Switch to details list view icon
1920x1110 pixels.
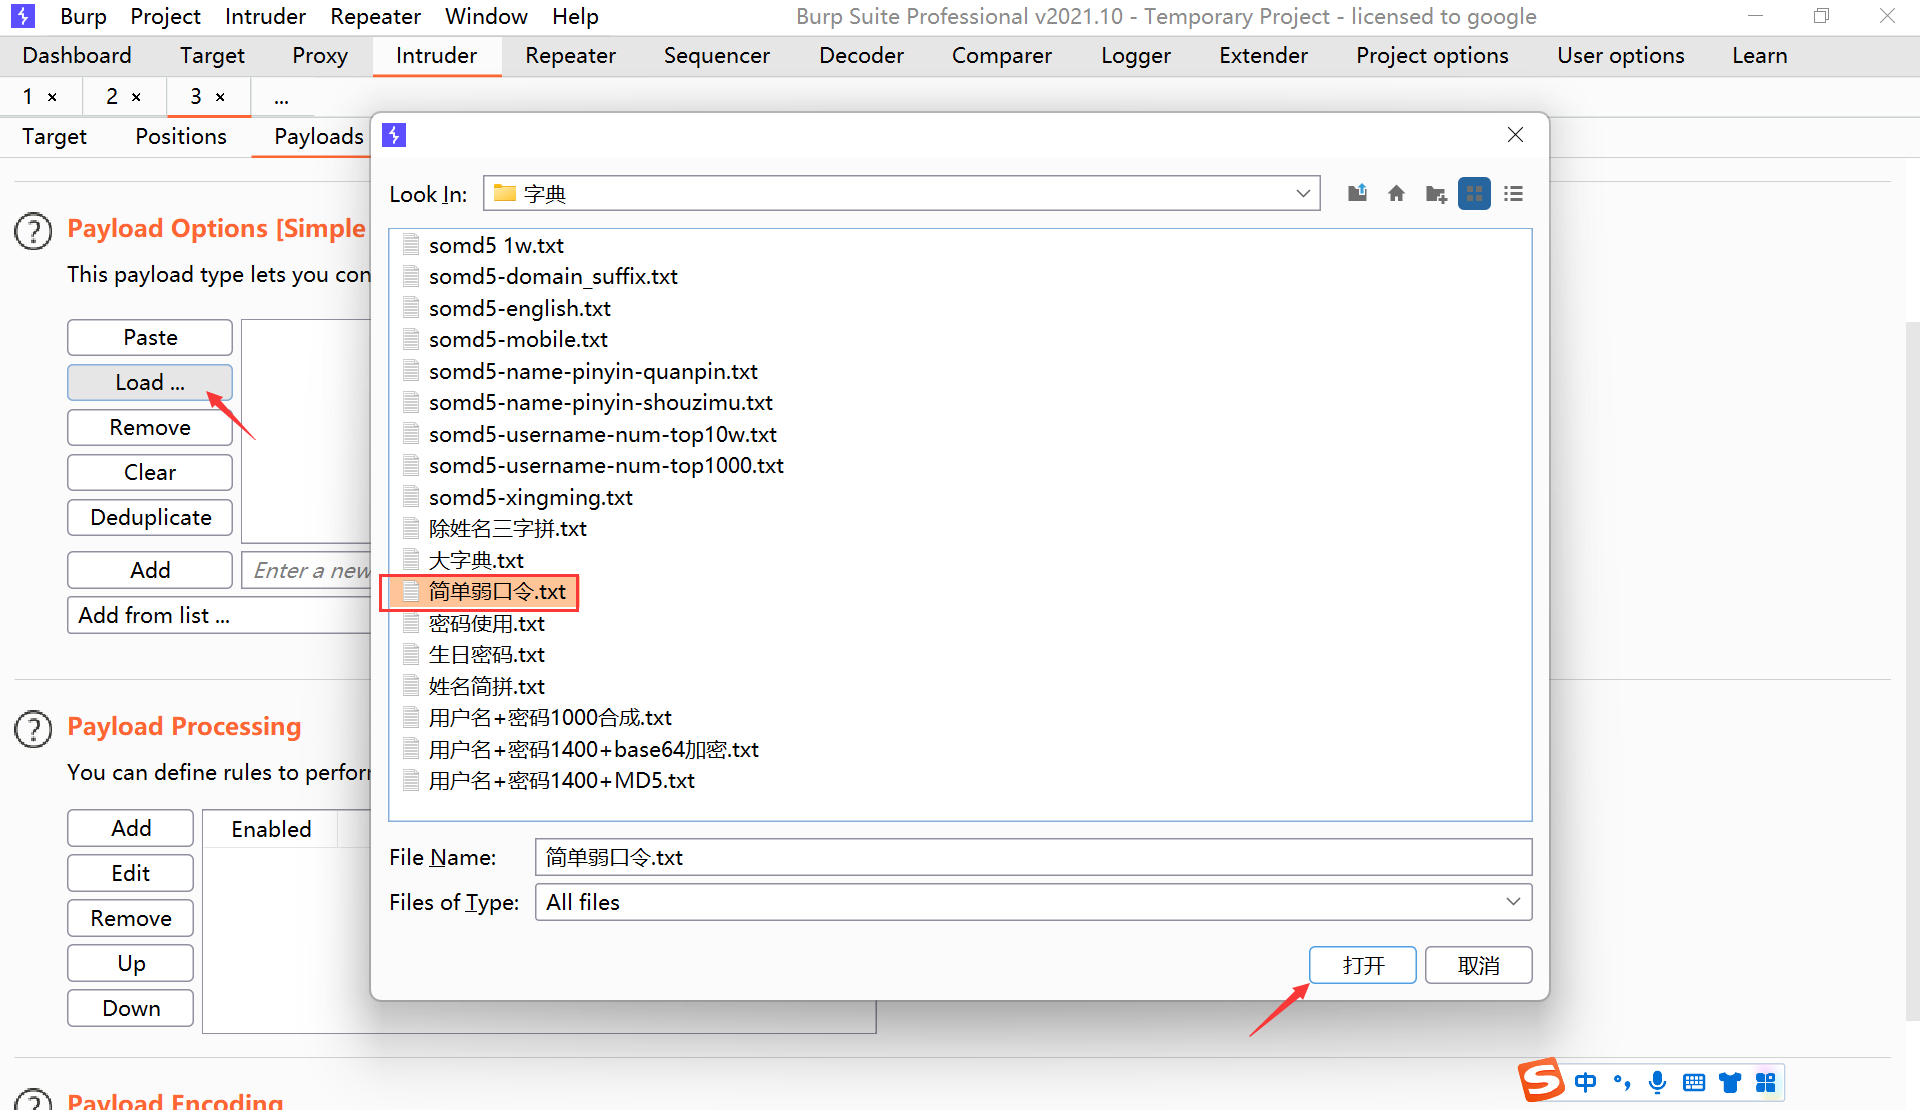tap(1513, 194)
